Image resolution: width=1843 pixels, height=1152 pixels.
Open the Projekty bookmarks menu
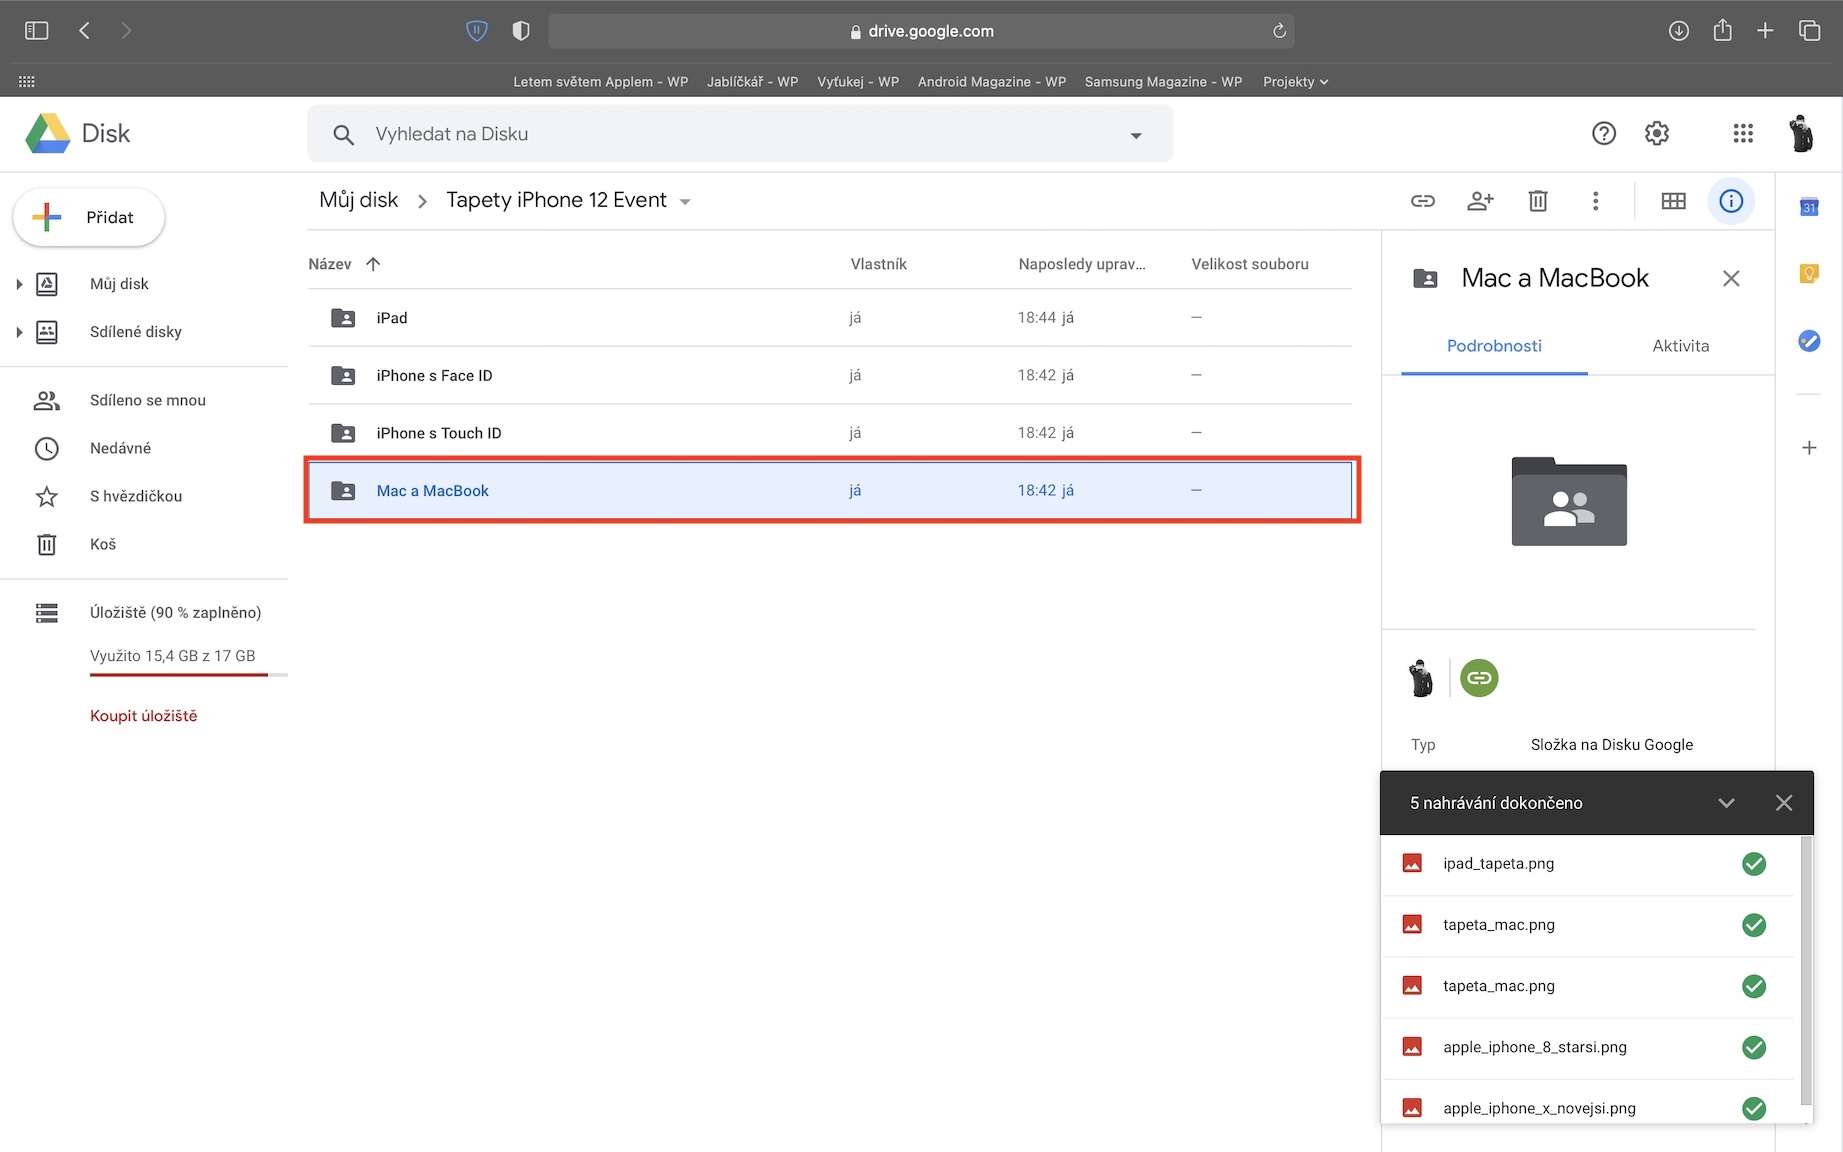click(1295, 82)
